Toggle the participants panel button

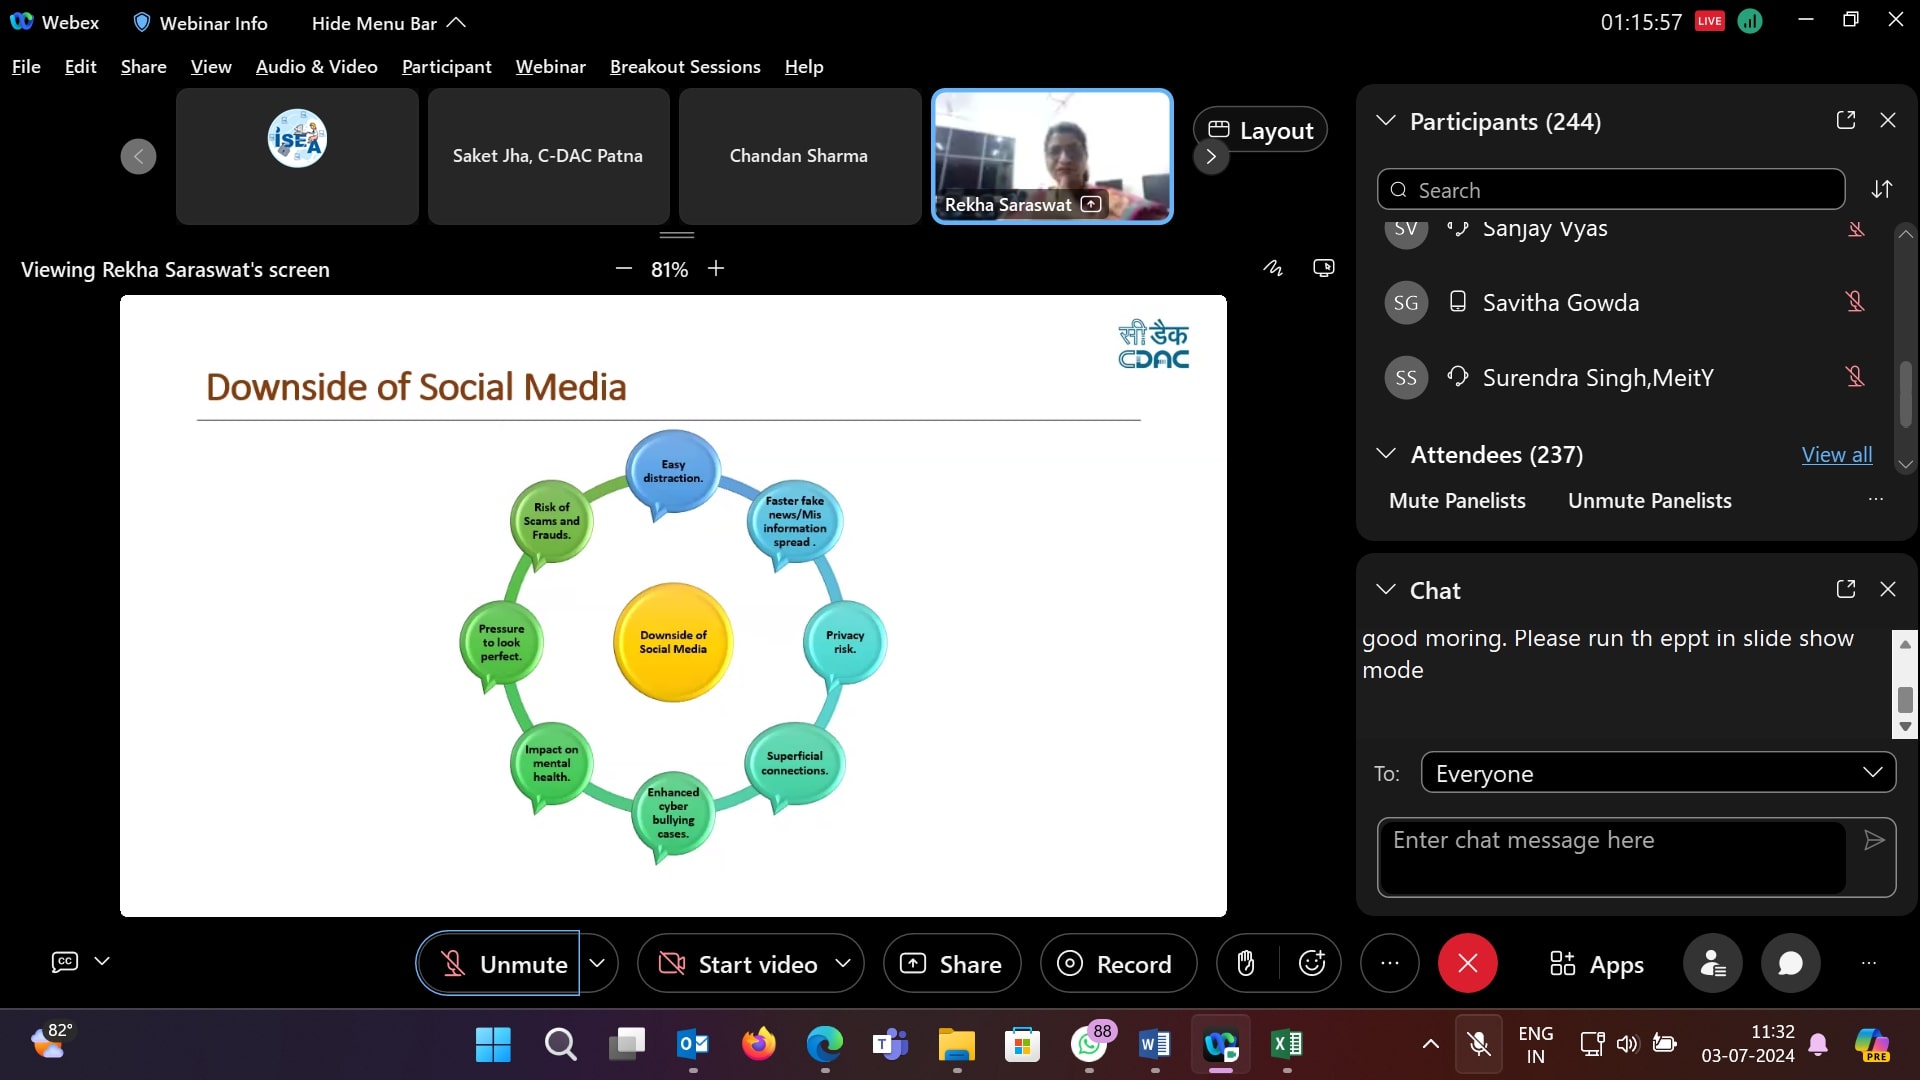(x=1712, y=963)
